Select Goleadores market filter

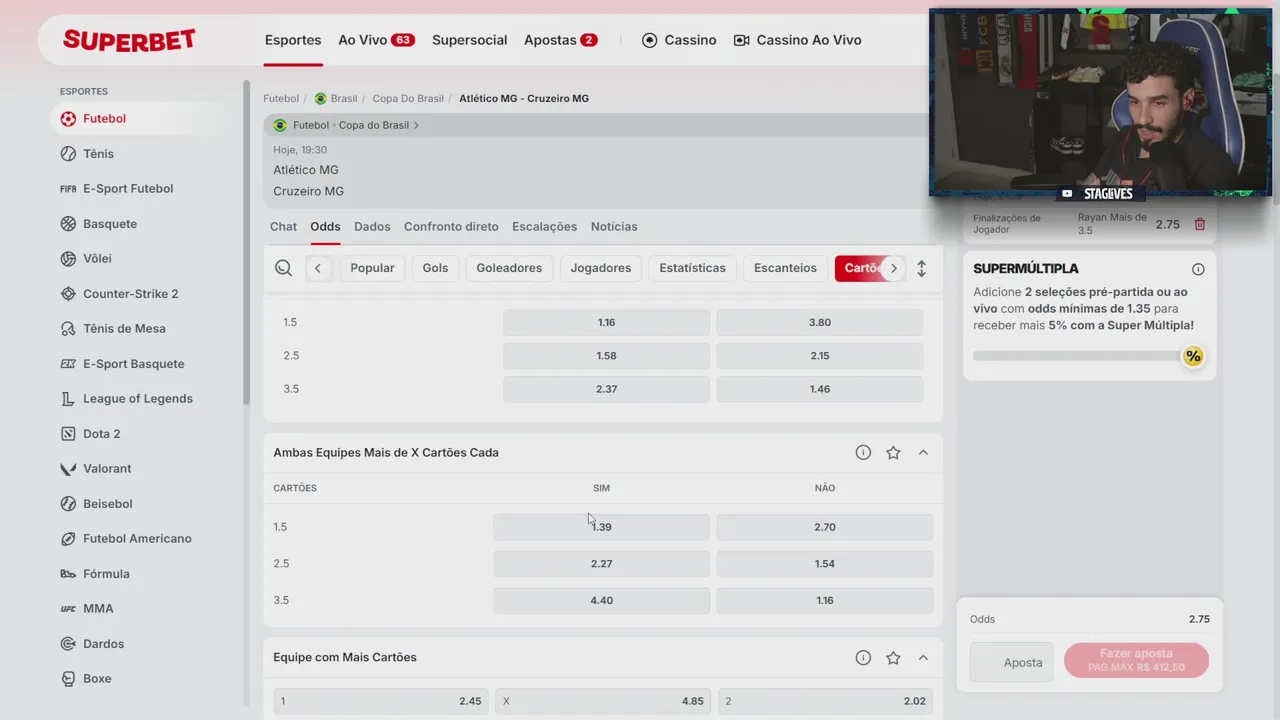click(x=509, y=268)
